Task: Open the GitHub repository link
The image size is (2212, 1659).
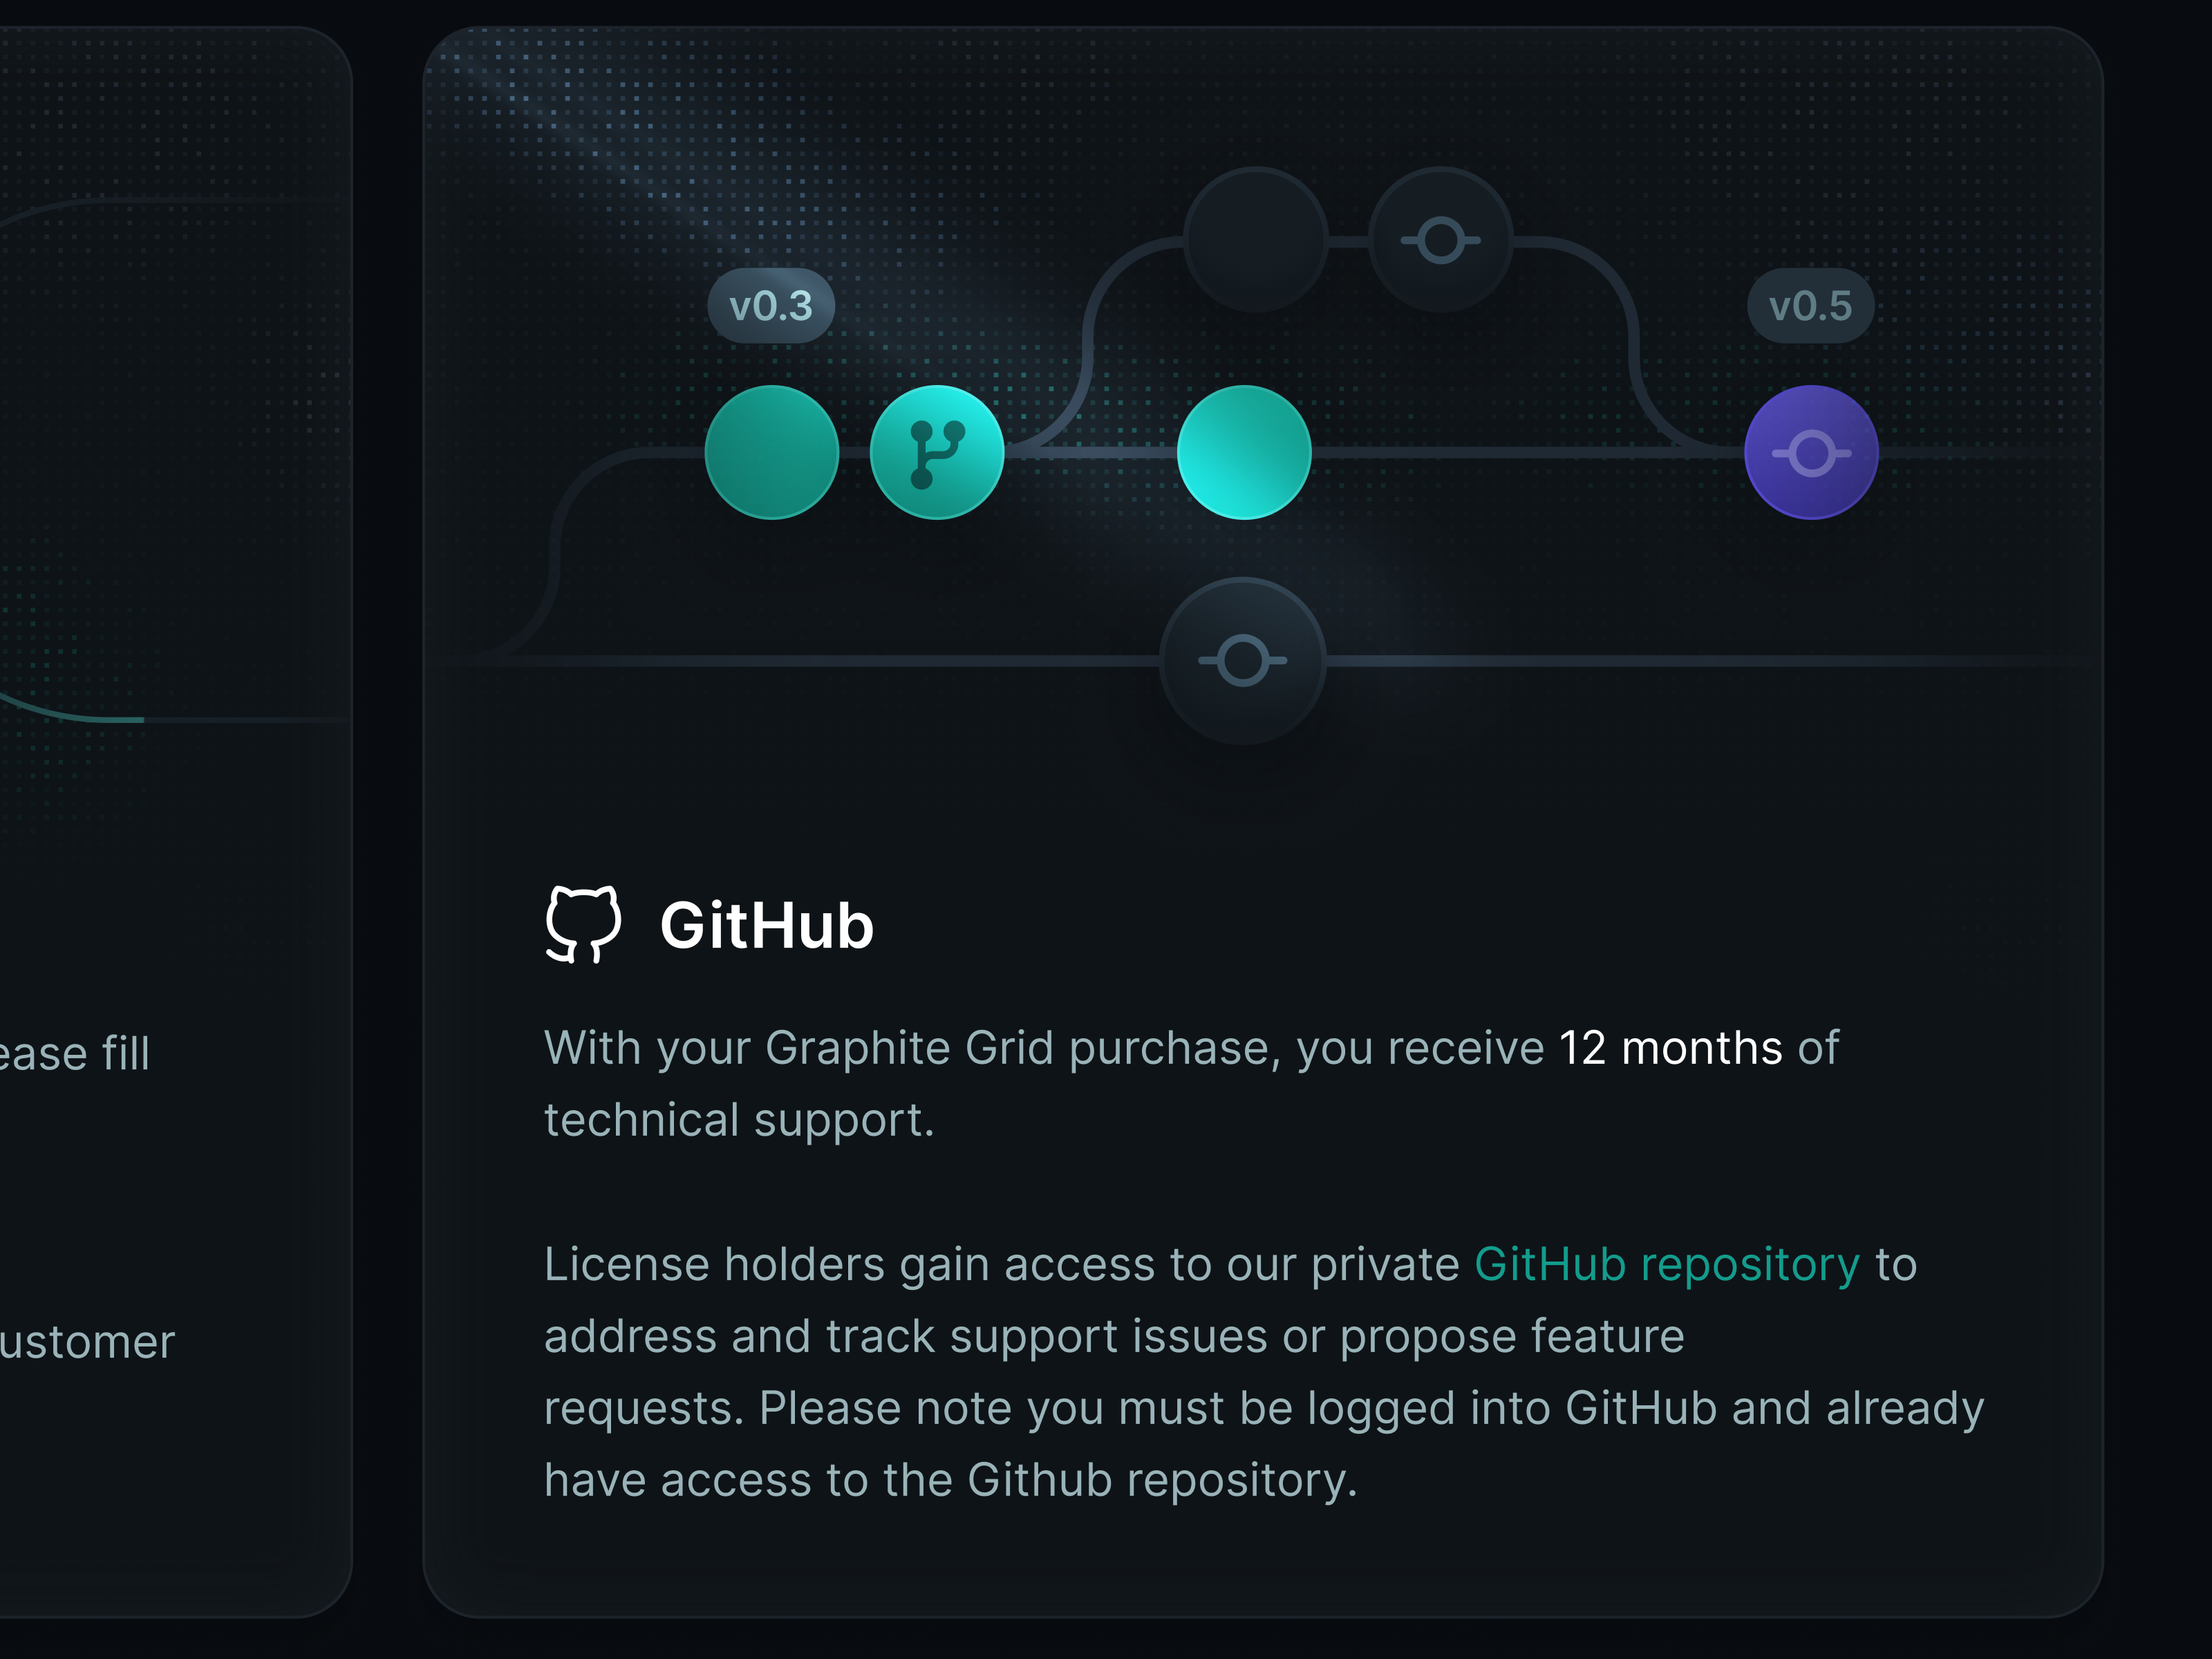Action: pos(1667,1264)
